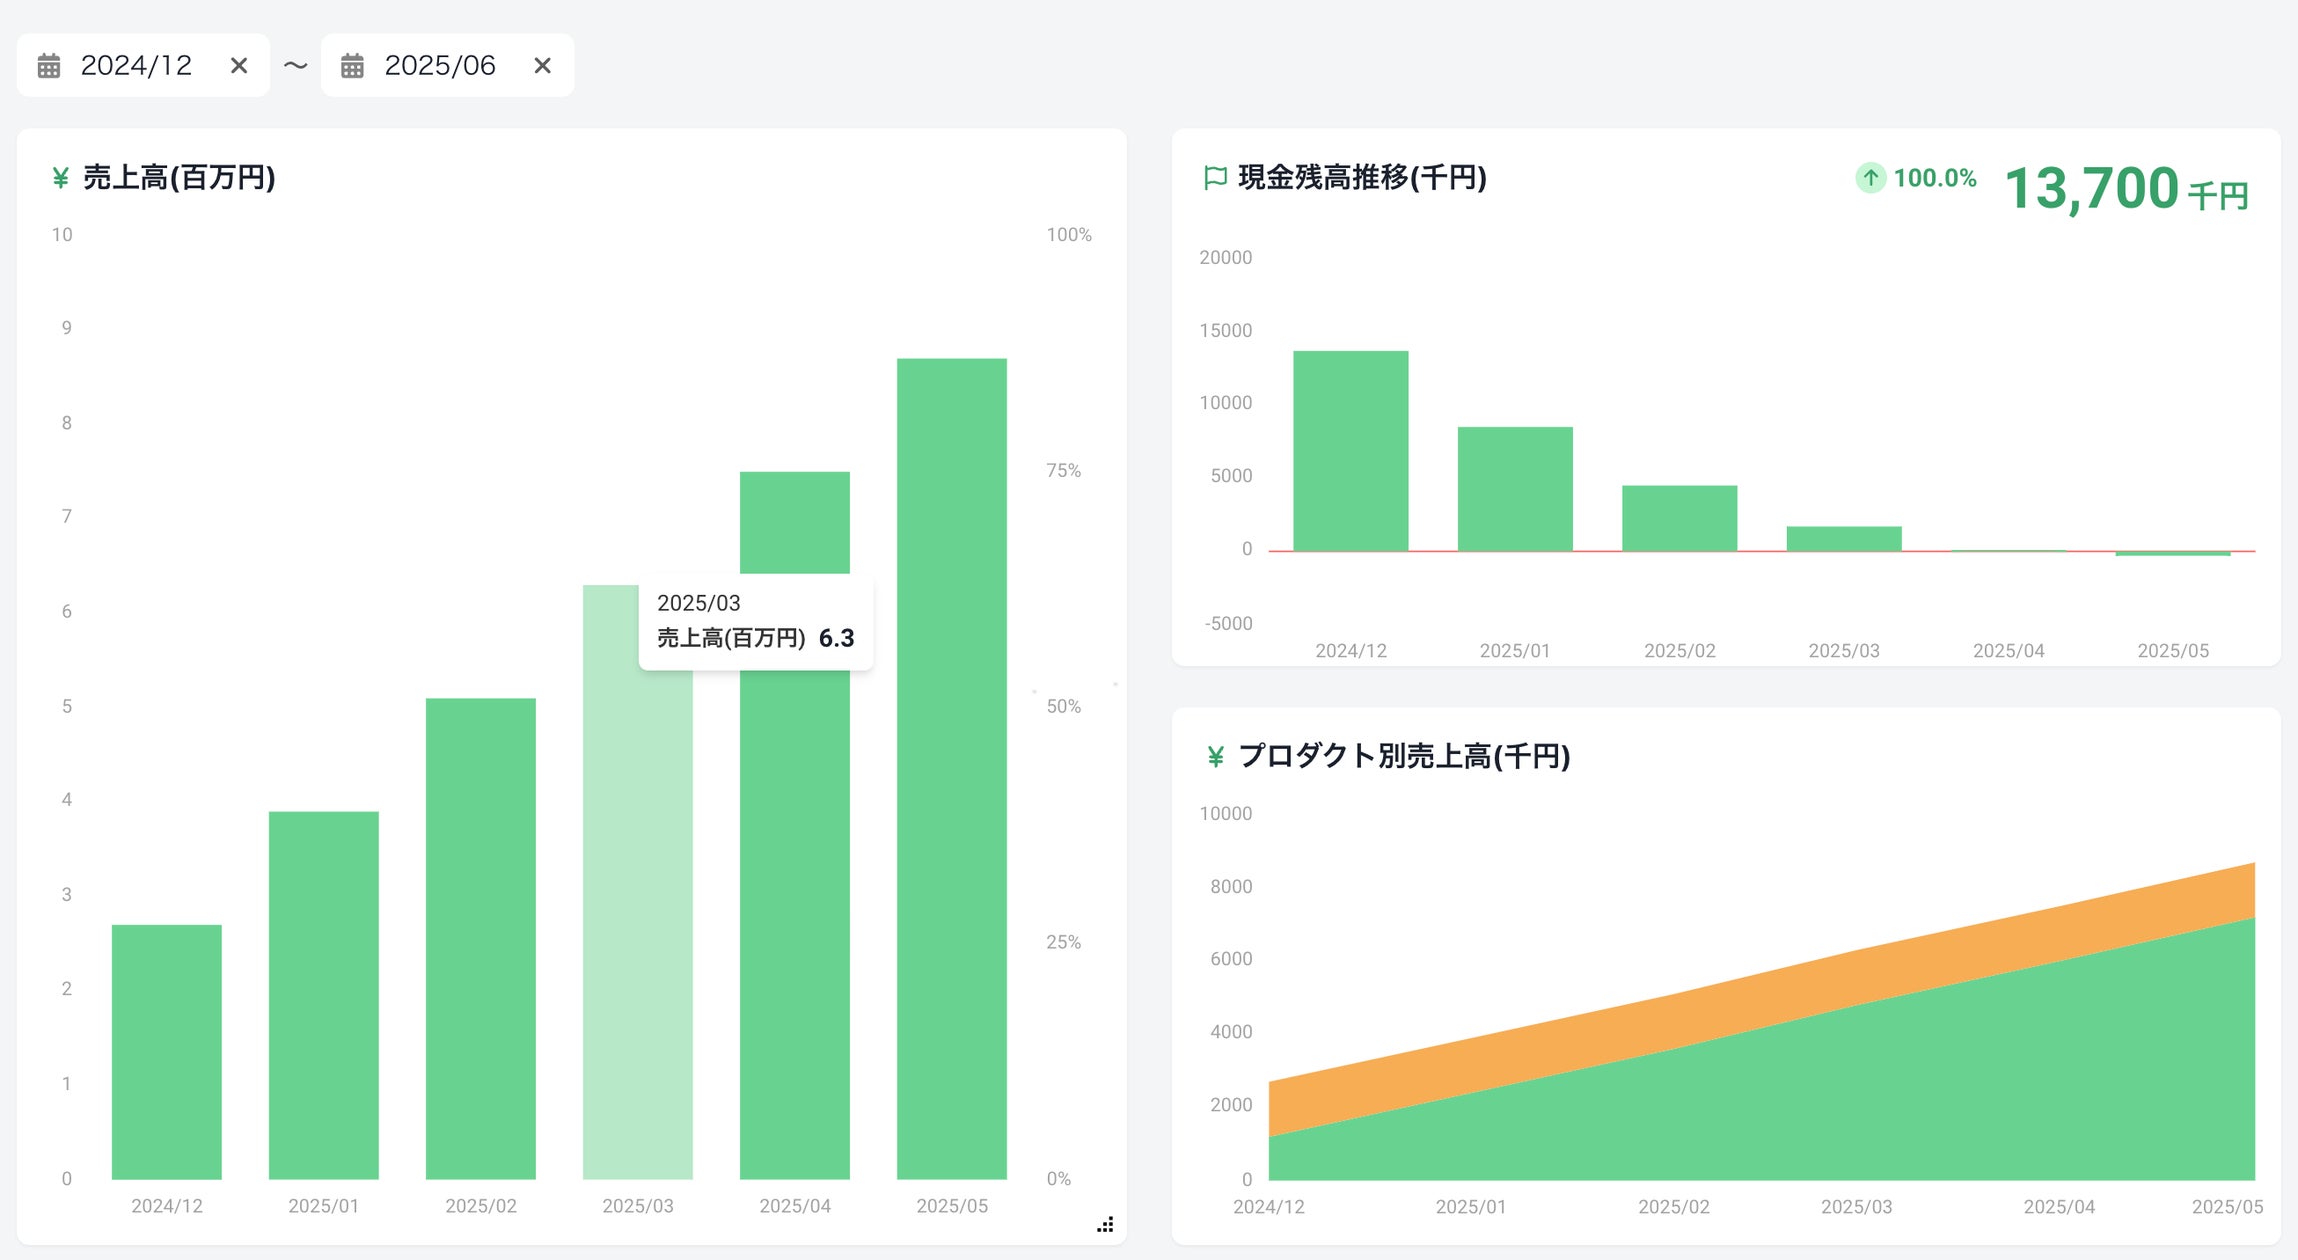Select the 2025/05 bar in sales chart
This screenshot has width=2298, height=1260.
pos(951,768)
